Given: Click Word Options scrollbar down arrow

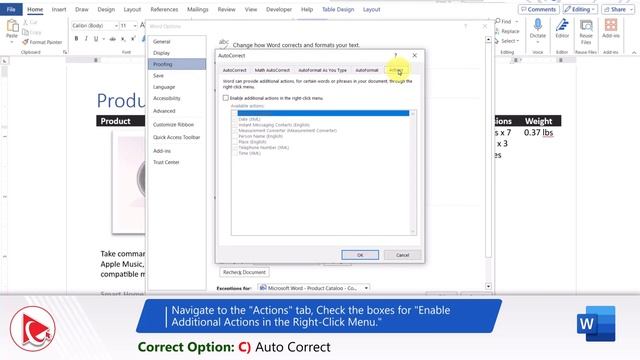Looking at the screenshot, I should click(488, 287).
